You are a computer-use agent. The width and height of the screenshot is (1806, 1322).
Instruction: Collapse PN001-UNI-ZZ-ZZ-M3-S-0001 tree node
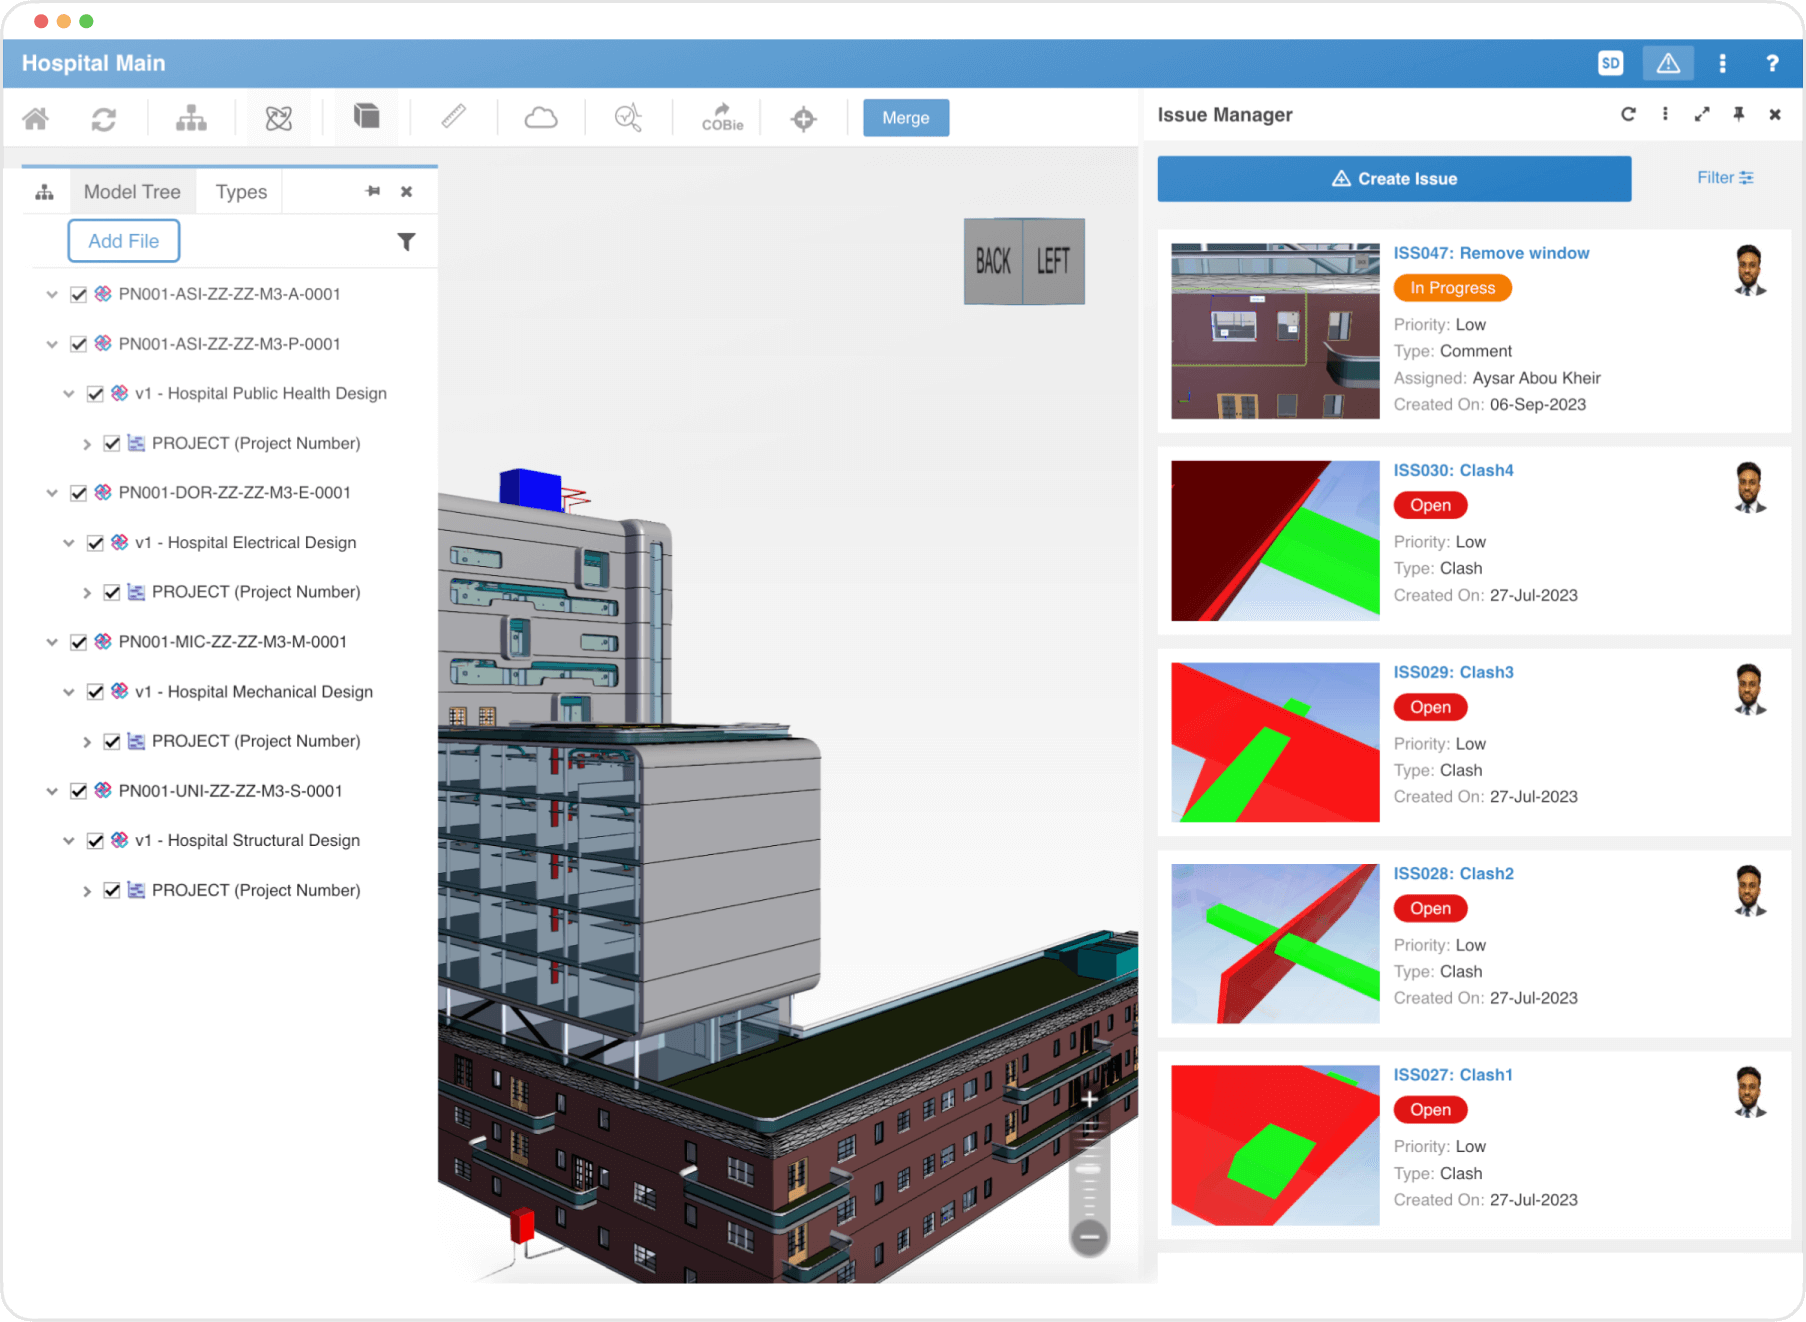point(52,791)
